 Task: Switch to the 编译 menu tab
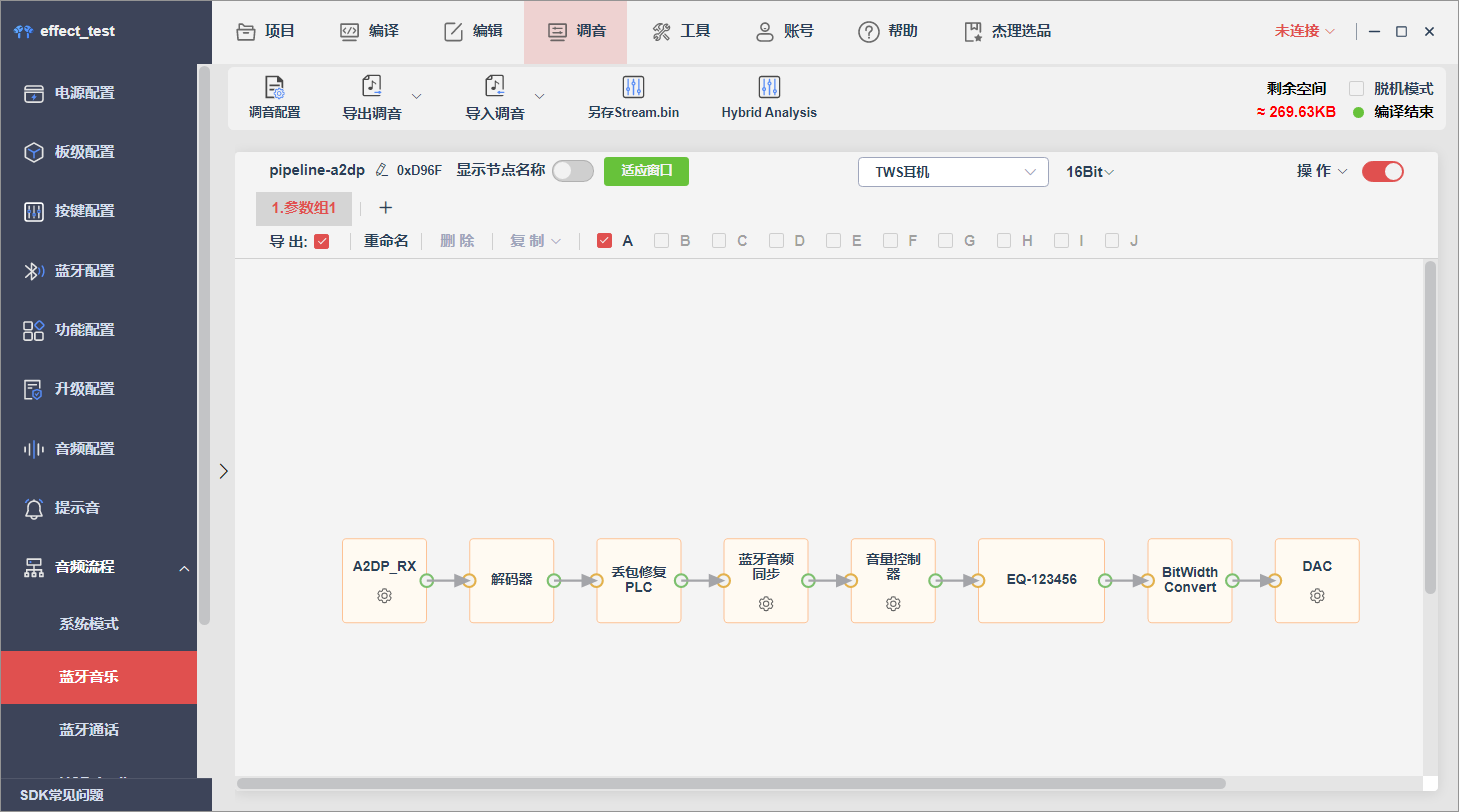[370, 32]
